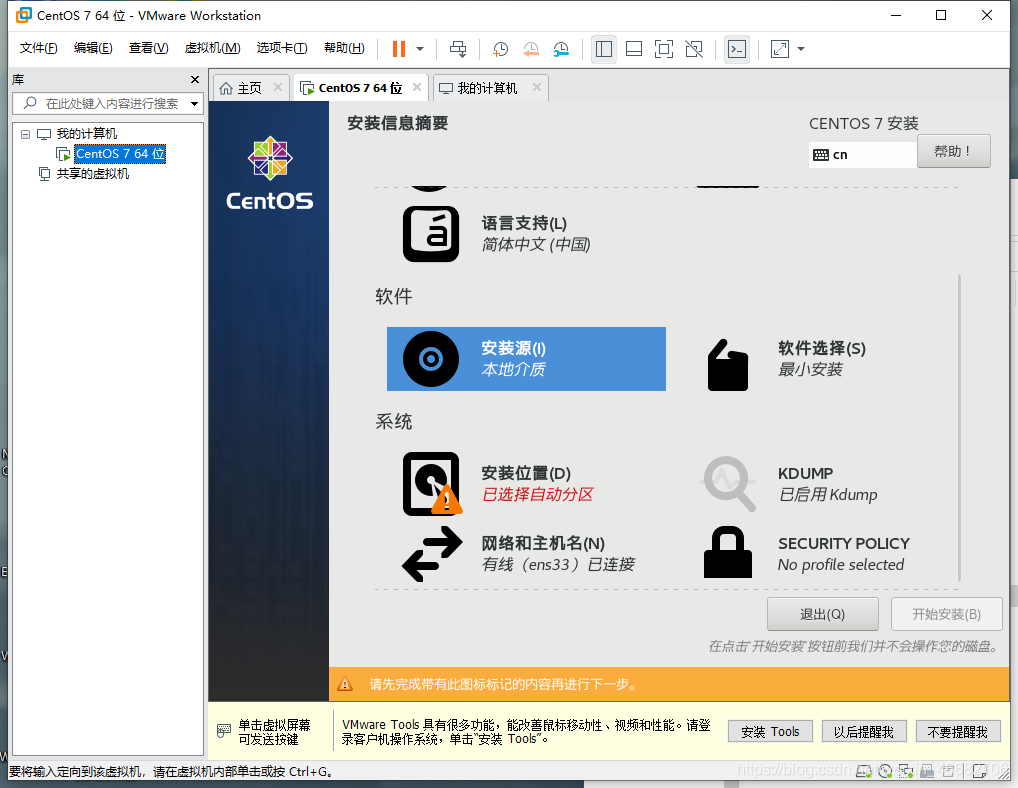1018x788 pixels.
Task: Click the CentOS logo in sidebar
Action: pos(269,173)
